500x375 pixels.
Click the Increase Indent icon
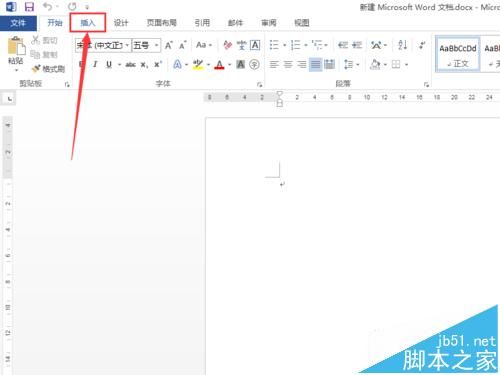pos(357,45)
